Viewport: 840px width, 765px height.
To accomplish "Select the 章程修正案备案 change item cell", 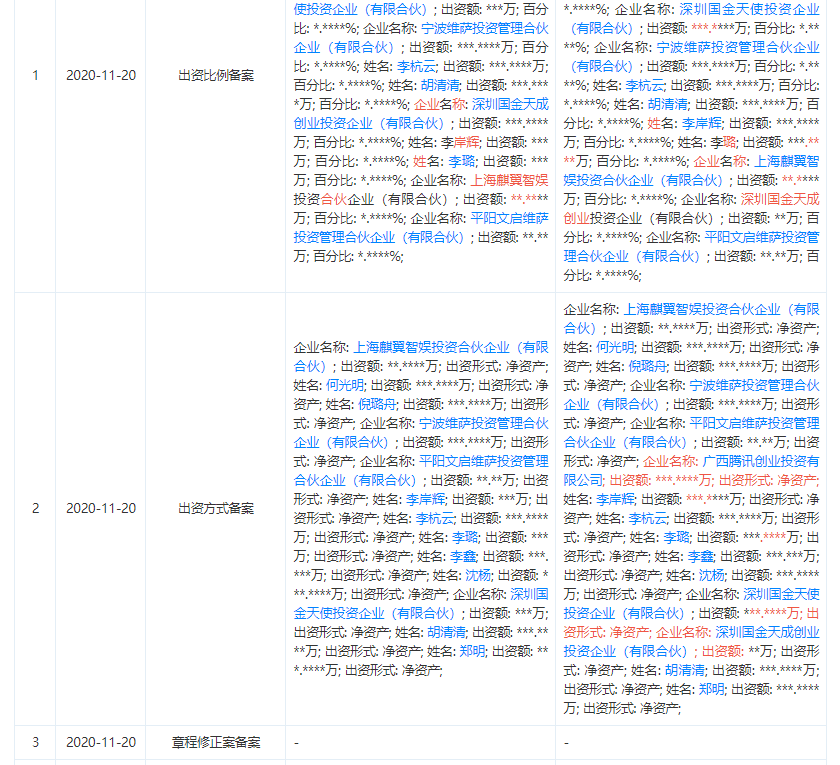I will tap(215, 742).
